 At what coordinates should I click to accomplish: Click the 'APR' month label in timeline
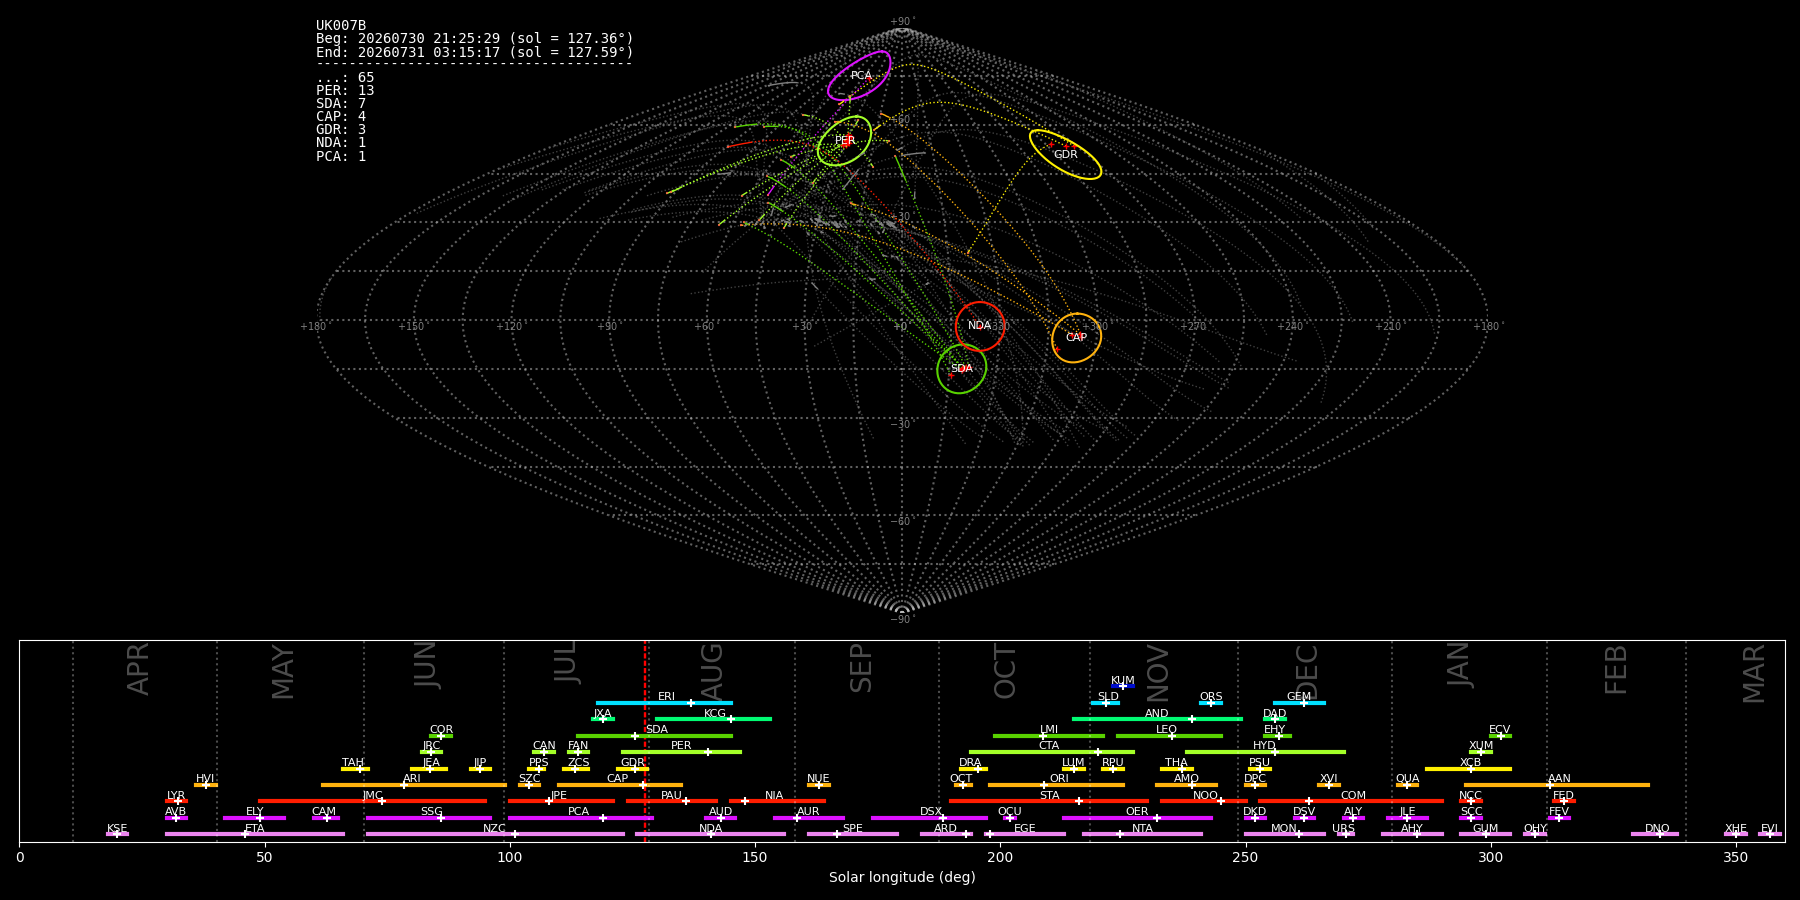point(138,669)
